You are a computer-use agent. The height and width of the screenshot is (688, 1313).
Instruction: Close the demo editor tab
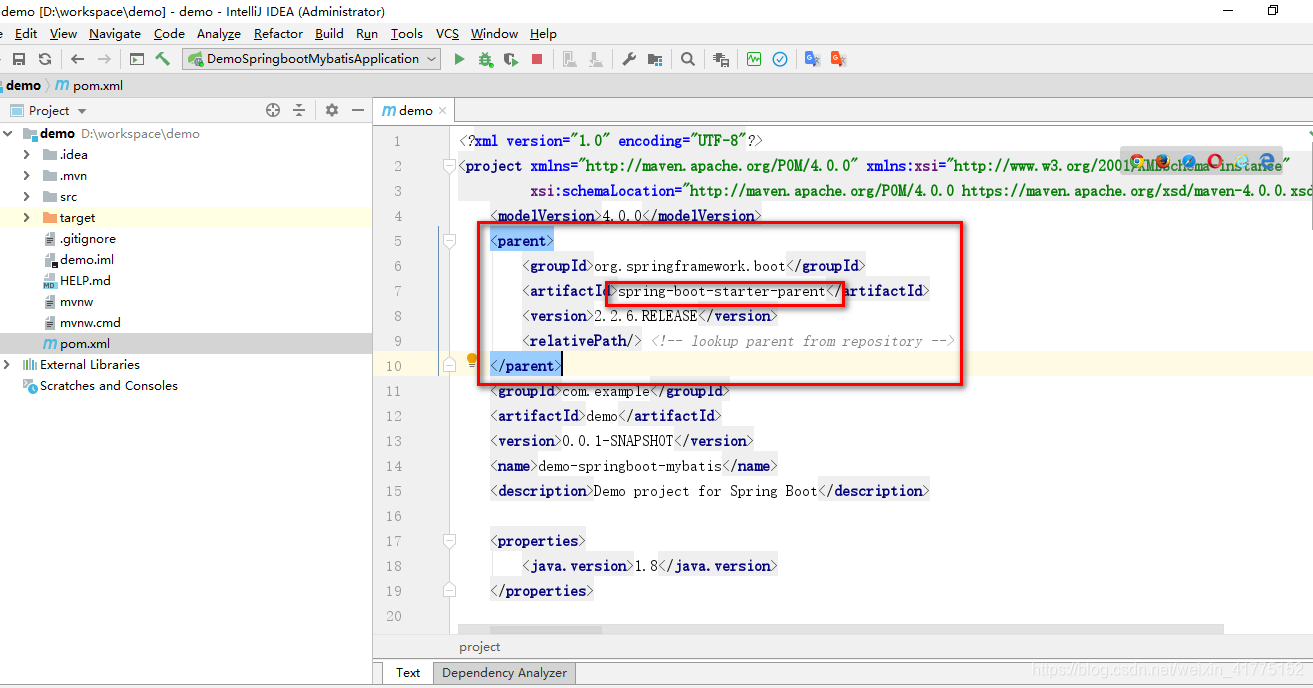(443, 111)
